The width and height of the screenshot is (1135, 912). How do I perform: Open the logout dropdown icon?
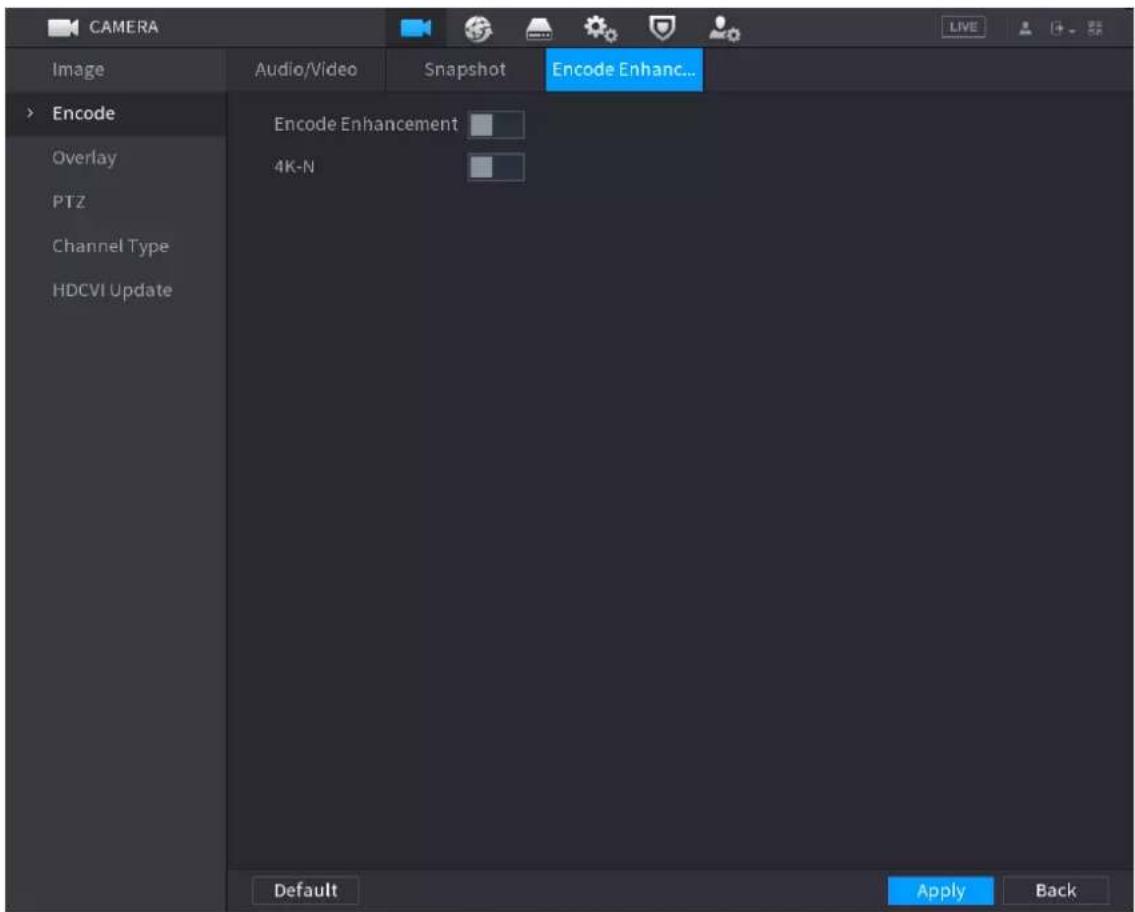1062,29
